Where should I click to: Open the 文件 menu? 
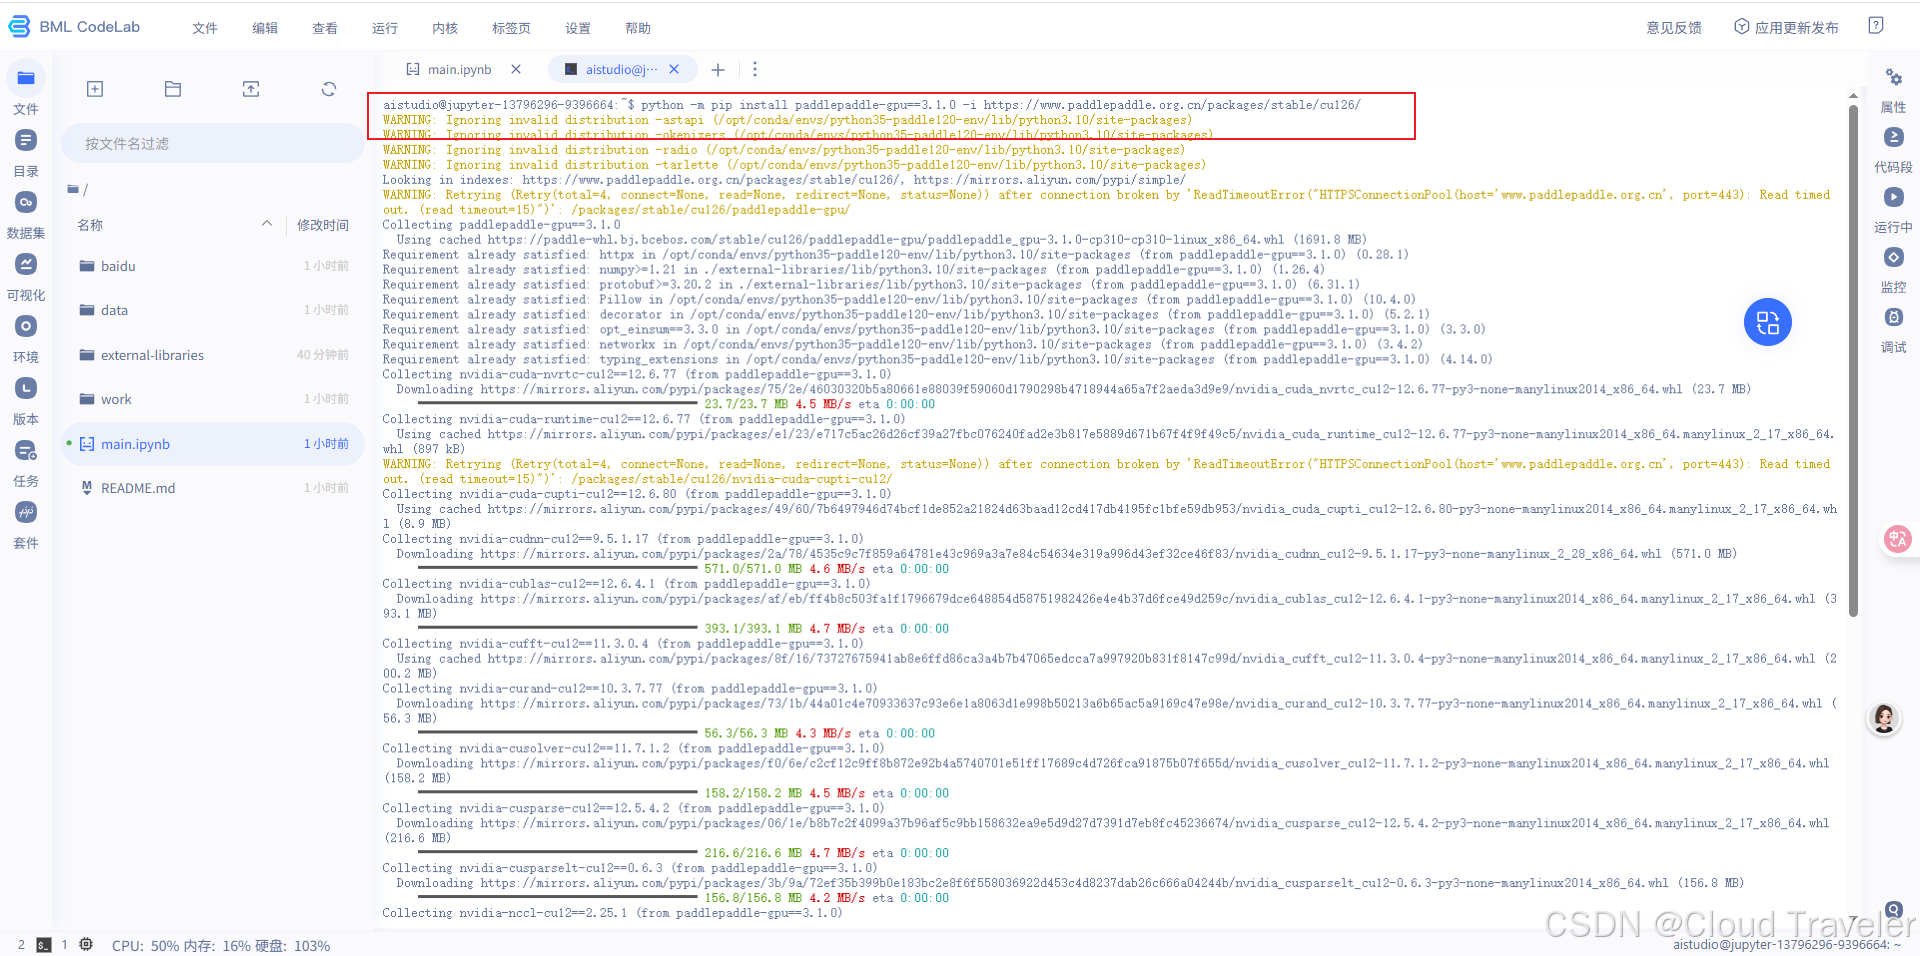[205, 28]
